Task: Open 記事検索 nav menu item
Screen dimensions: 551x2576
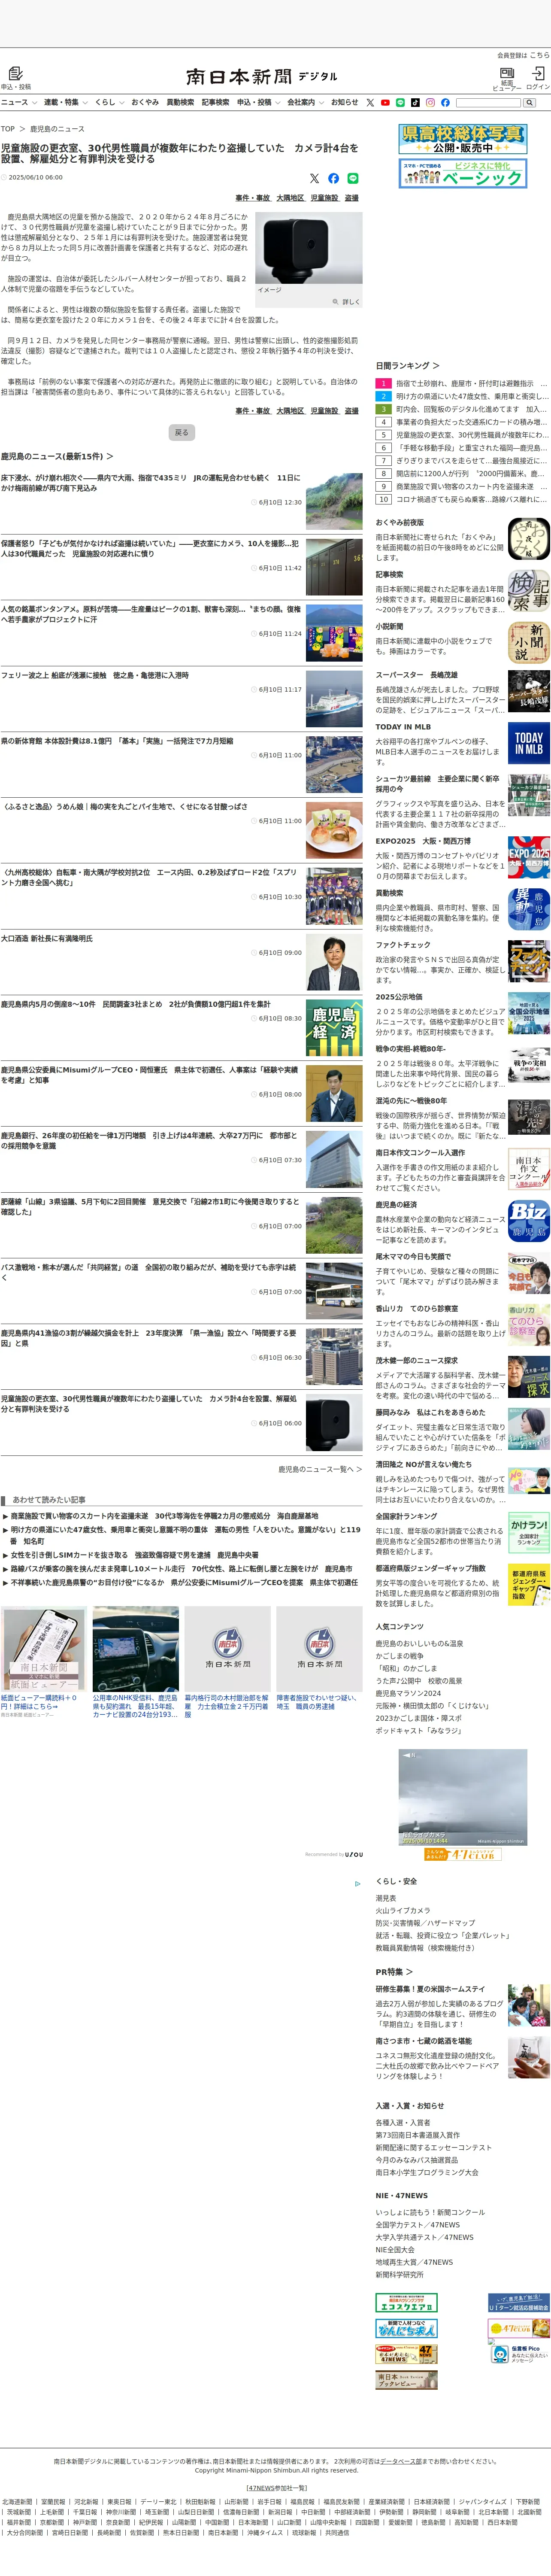Action: click(x=215, y=102)
